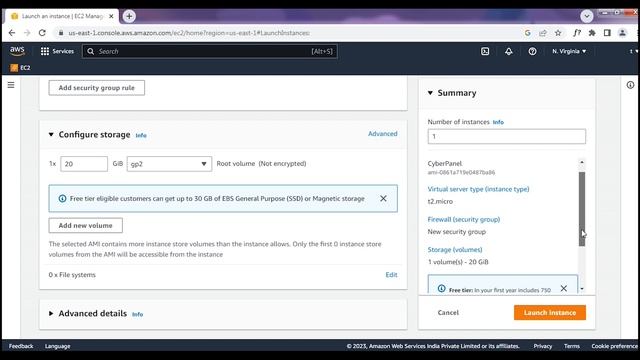
Task: Collapse the Configure storage section
Action: coord(51,134)
